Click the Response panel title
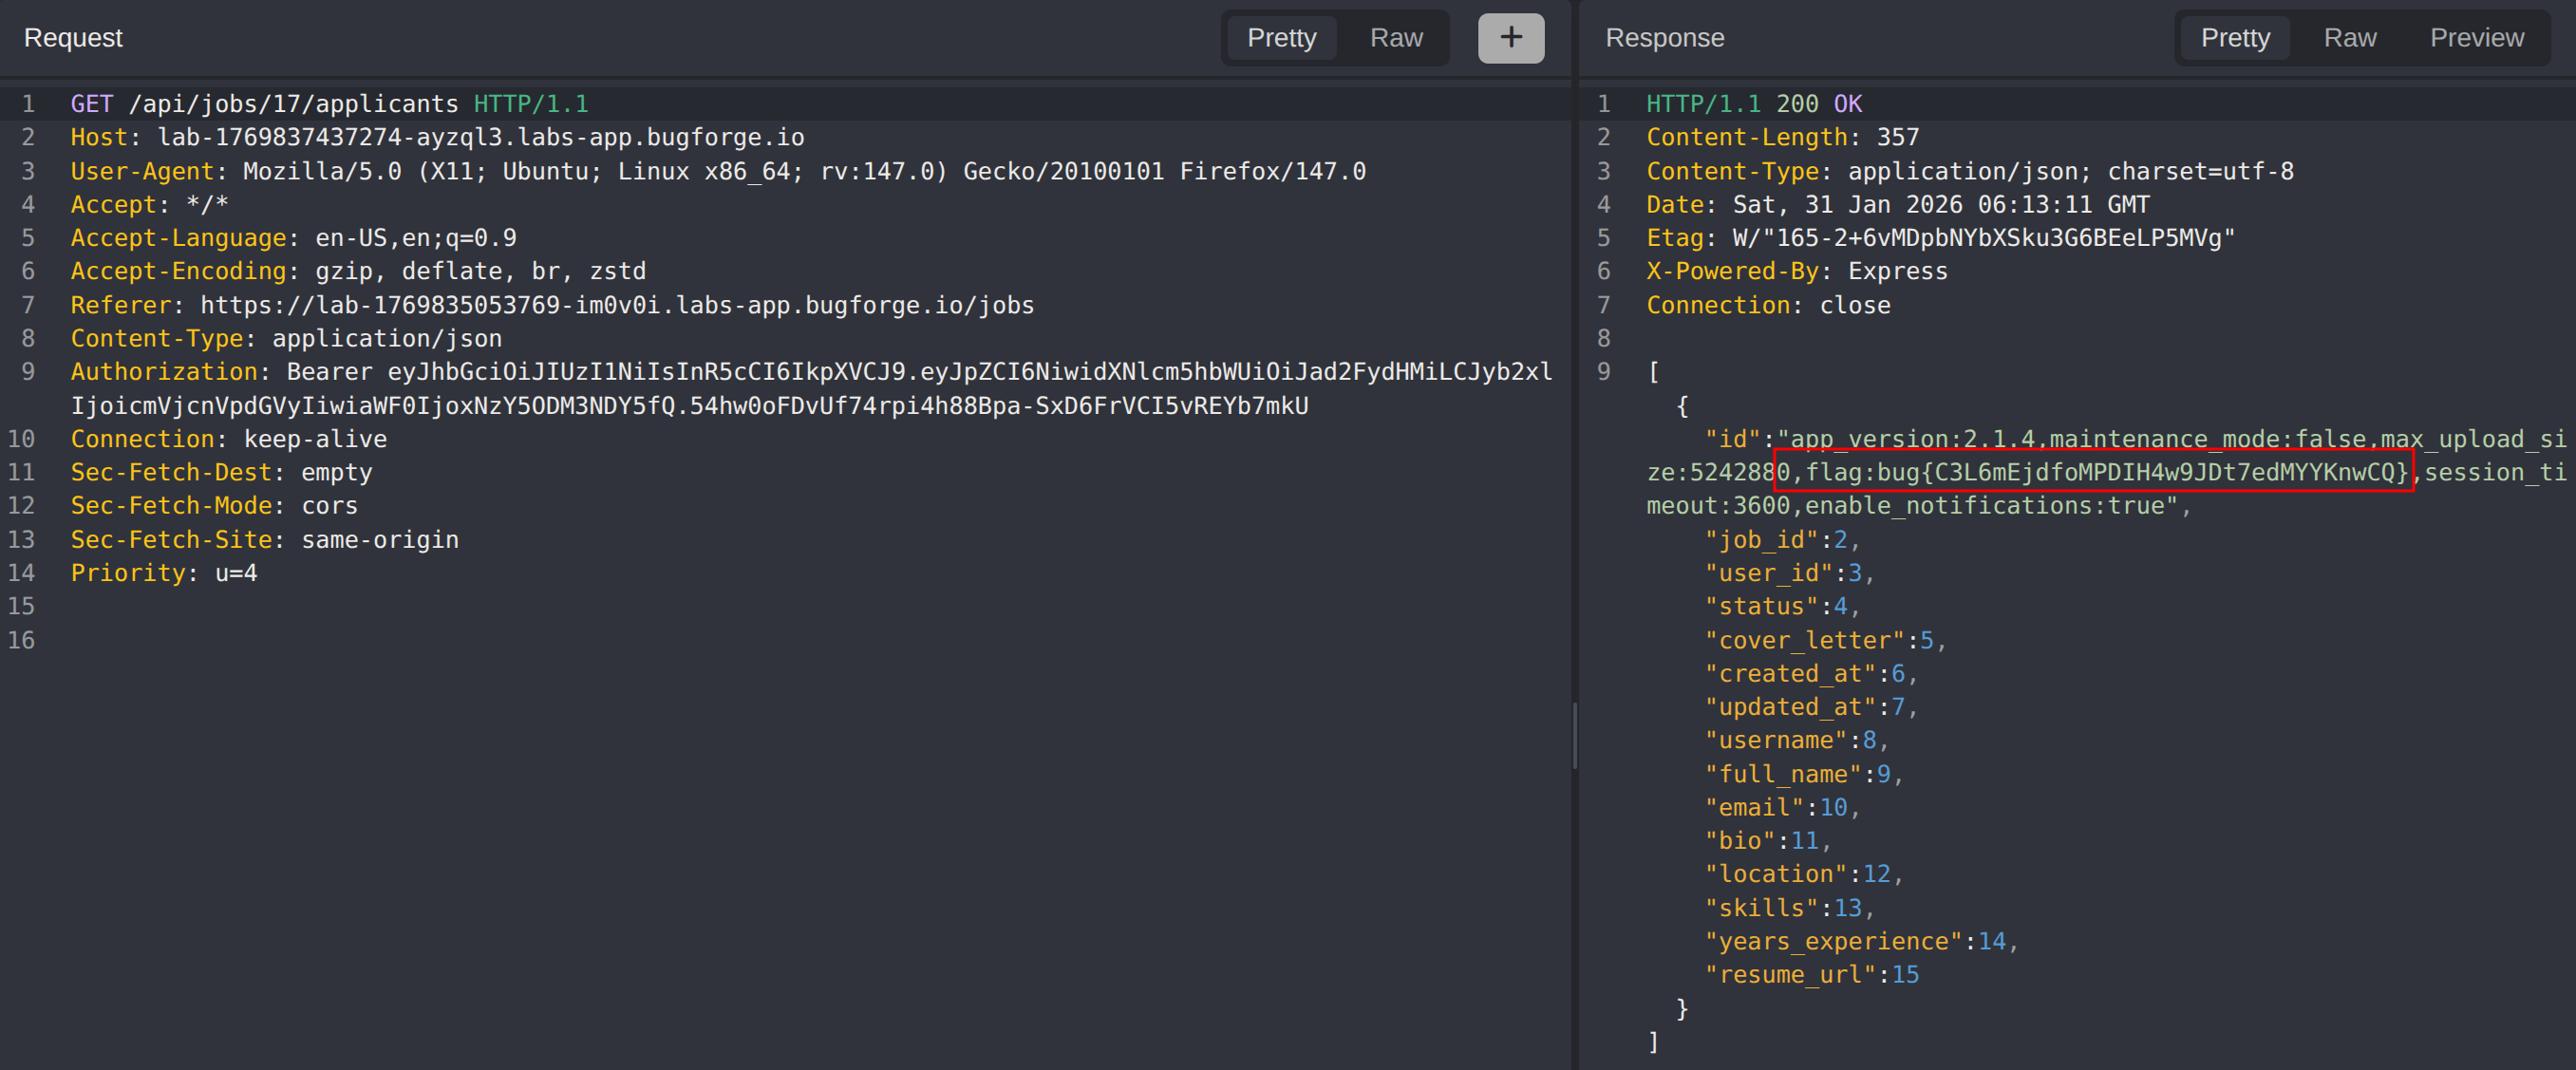The image size is (2576, 1070). tap(1664, 38)
